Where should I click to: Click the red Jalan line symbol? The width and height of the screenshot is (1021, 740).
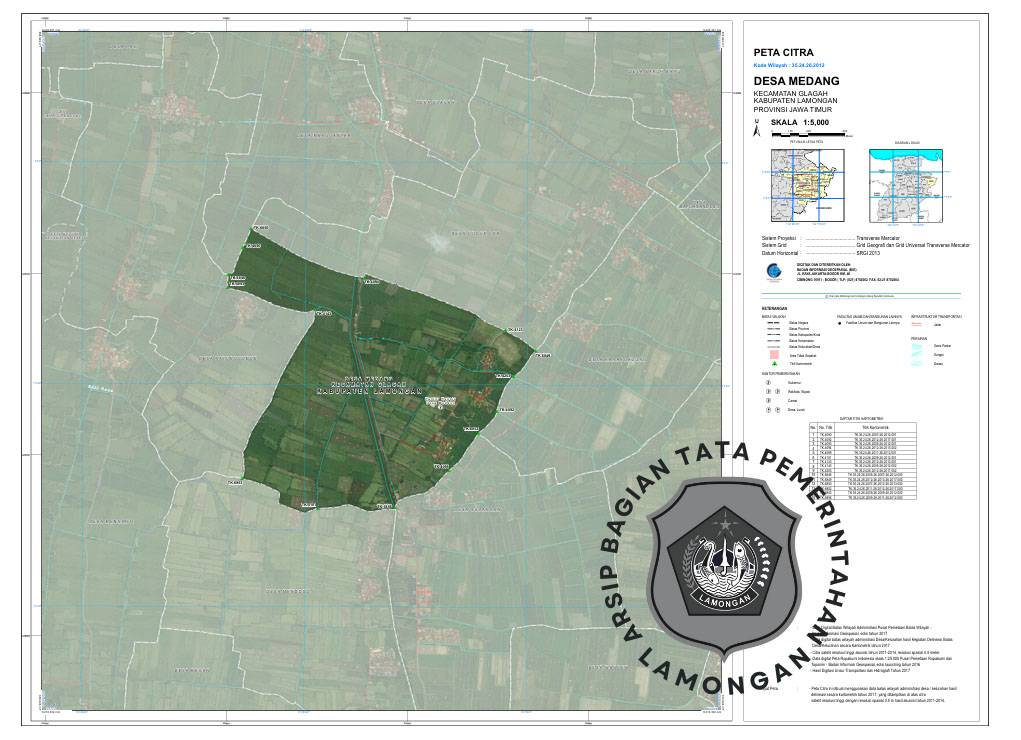(916, 325)
